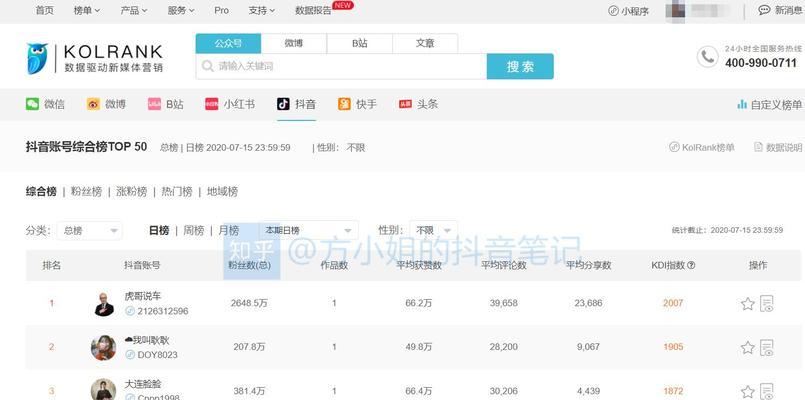Switch to 地域榜 ranking tab
Image resolution: width=805 pixels, height=400 pixels.
click(x=222, y=192)
